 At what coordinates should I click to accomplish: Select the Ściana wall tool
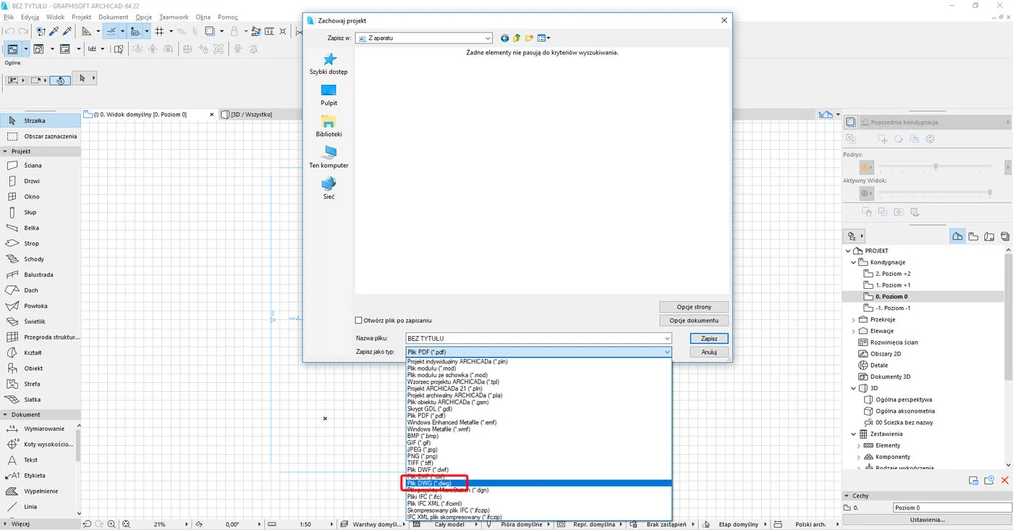click(40, 165)
